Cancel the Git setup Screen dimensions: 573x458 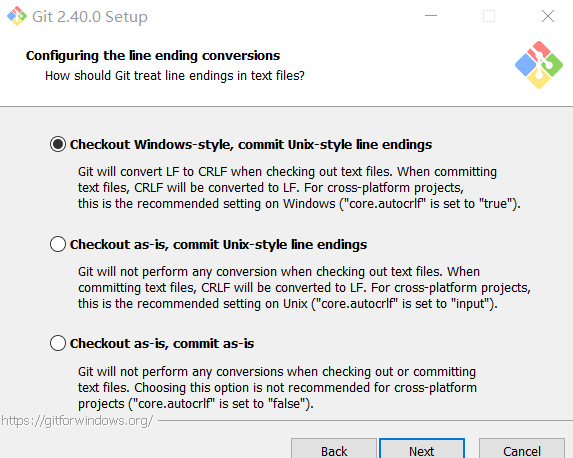[x=522, y=449]
